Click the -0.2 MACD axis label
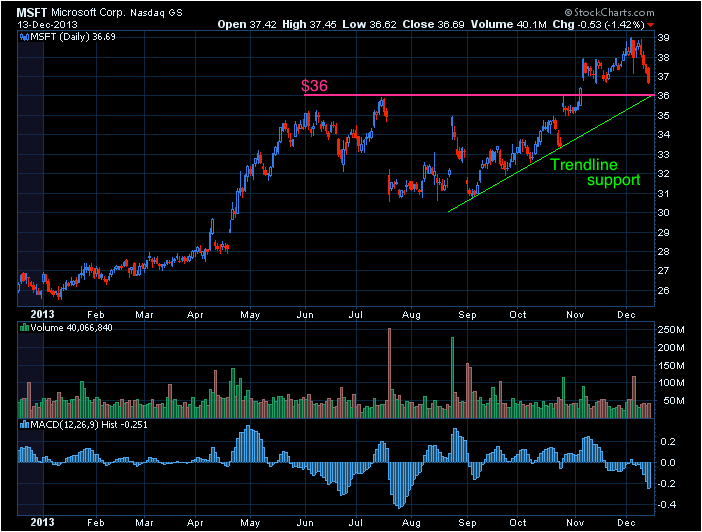The image size is (702, 532). pos(666,484)
